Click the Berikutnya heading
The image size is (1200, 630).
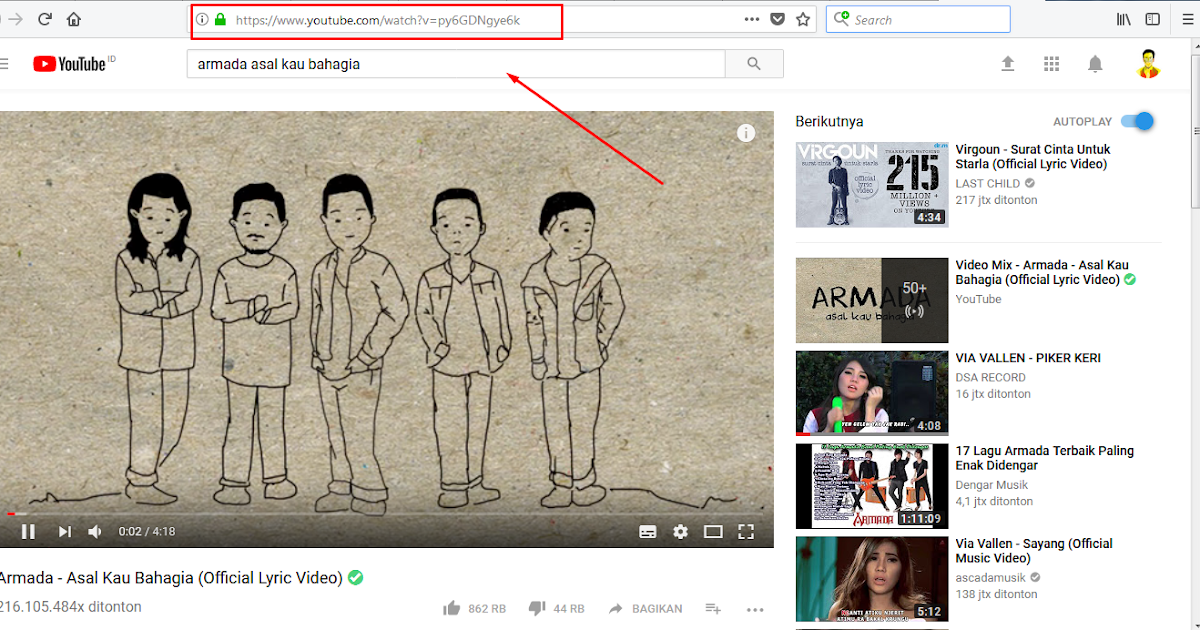(x=829, y=121)
